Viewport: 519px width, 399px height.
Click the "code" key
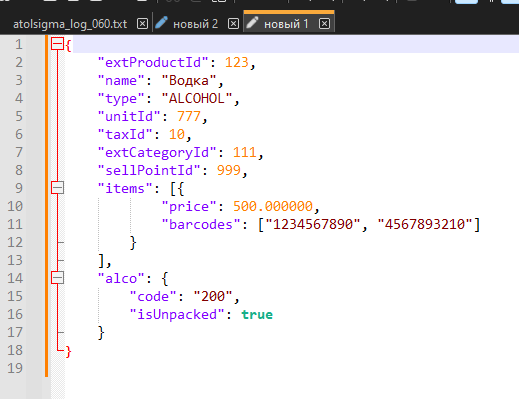pyautogui.click(x=153, y=296)
